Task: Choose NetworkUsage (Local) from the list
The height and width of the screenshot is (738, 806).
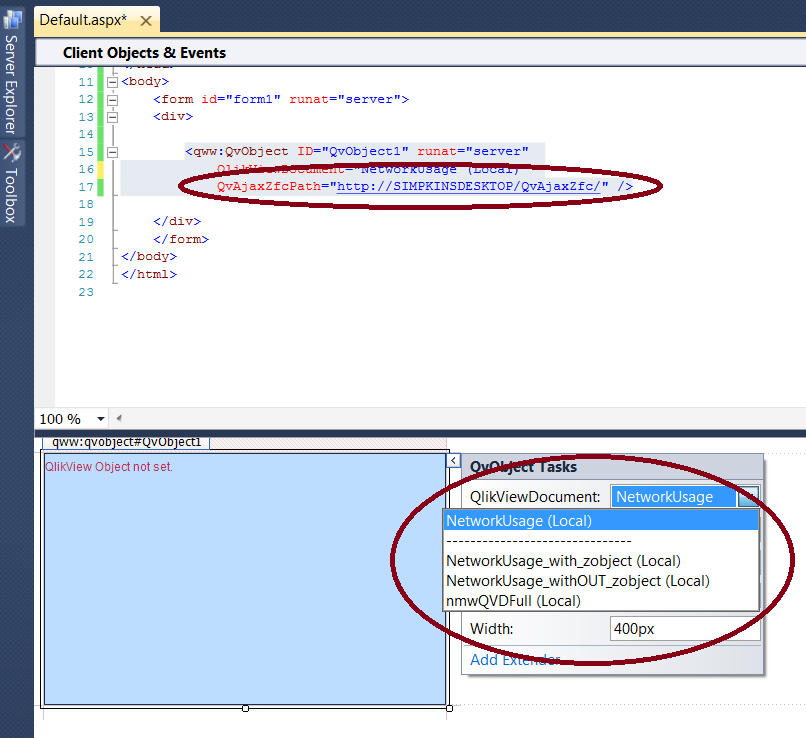Action: click(519, 521)
